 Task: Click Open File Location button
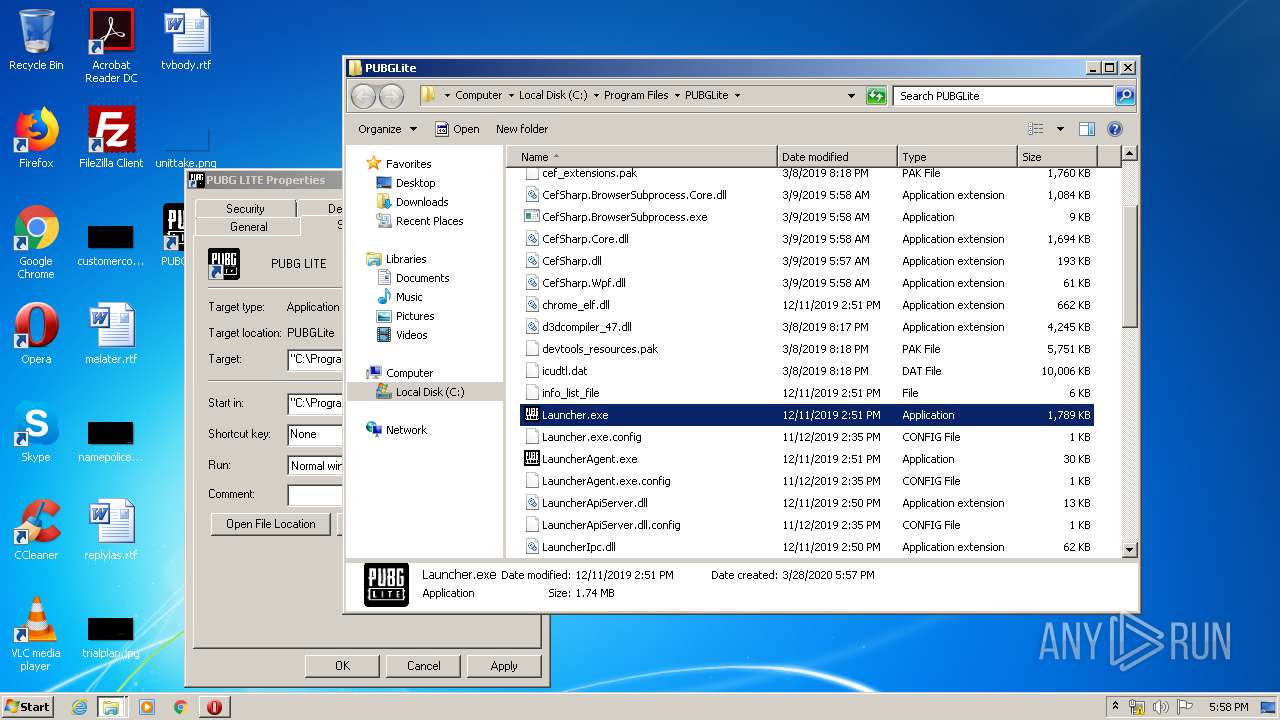click(271, 524)
